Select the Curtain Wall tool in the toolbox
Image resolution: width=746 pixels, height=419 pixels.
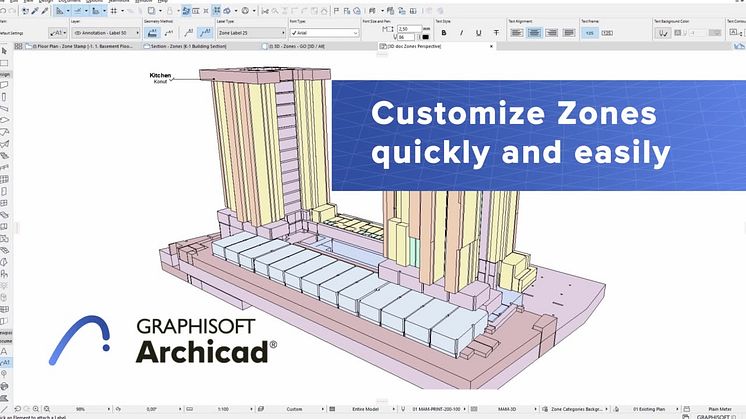coord(4,179)
